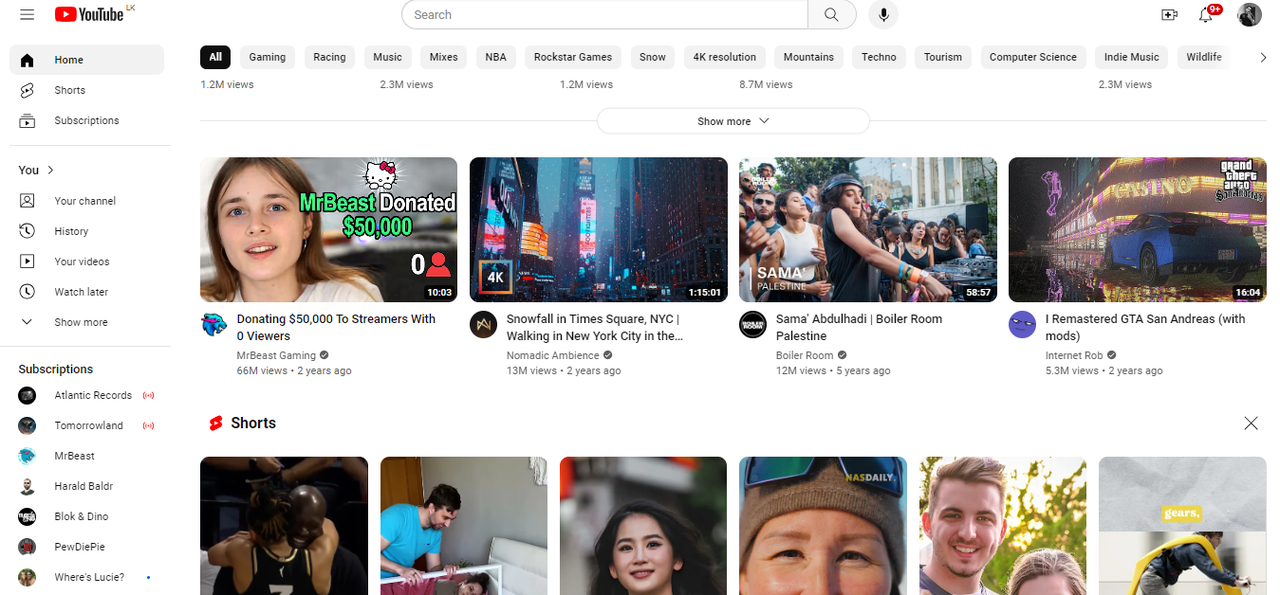
Task: Select the Computer Science chip
Action: click(1033, 57)
